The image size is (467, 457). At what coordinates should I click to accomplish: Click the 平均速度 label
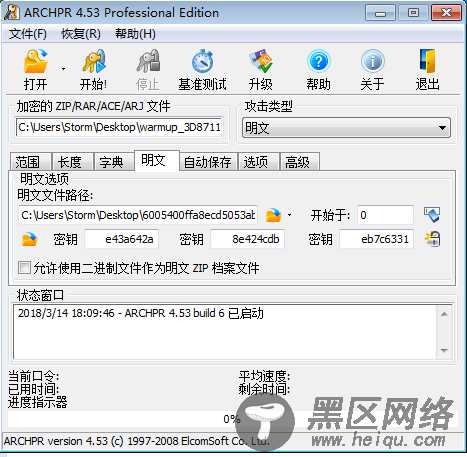point(264,376)
